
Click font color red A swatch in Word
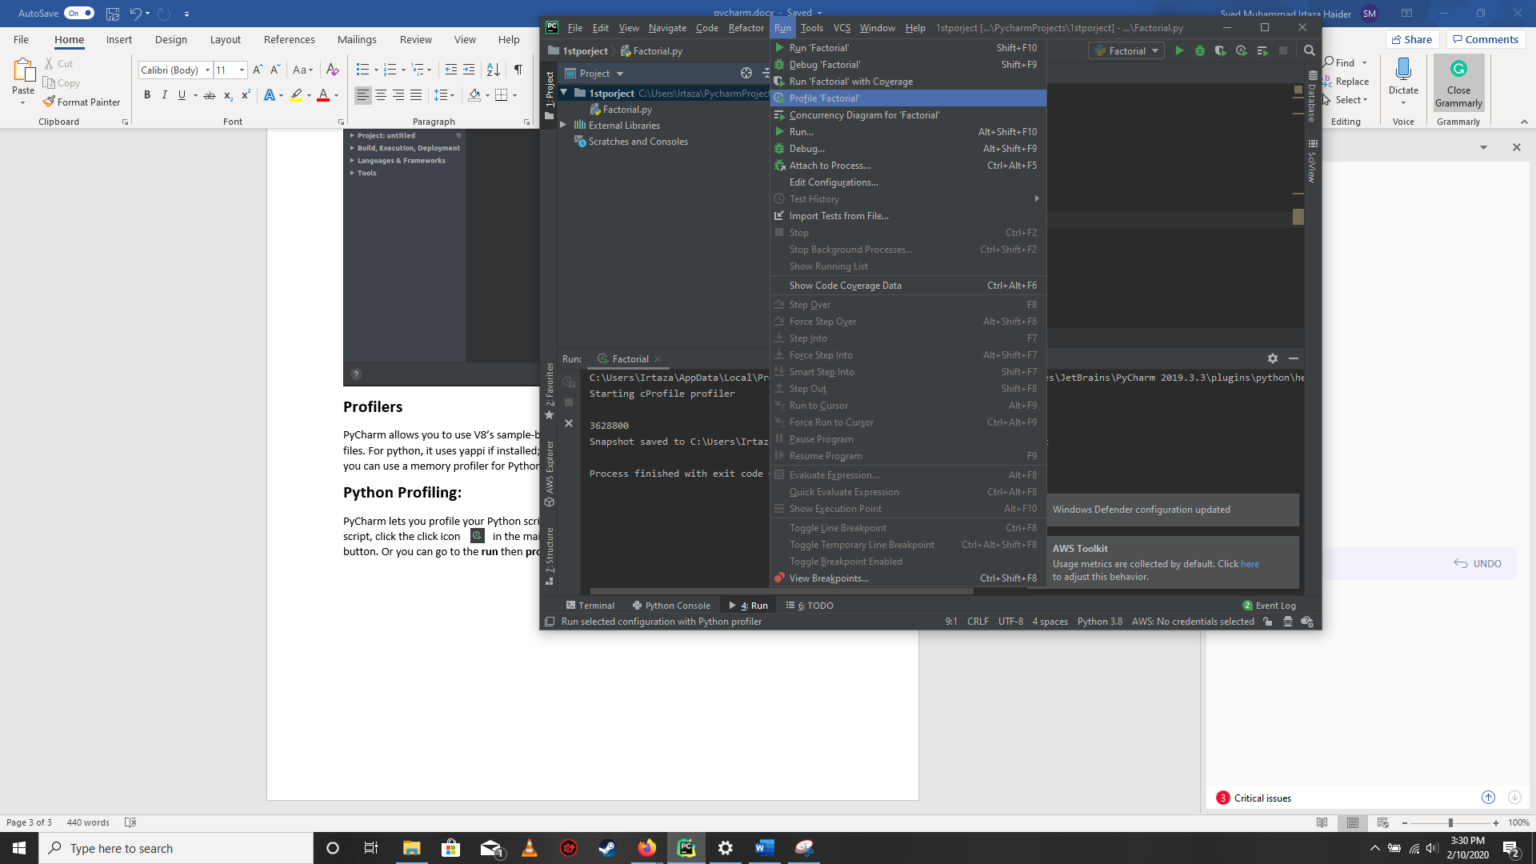[323, 95]
